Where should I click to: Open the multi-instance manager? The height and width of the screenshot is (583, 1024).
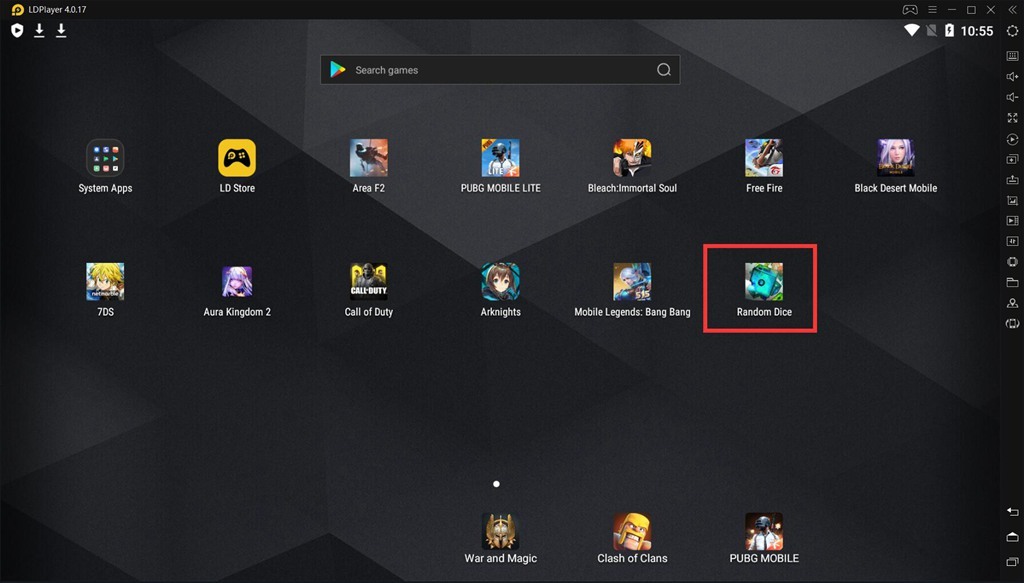(x=1012, y=159)
